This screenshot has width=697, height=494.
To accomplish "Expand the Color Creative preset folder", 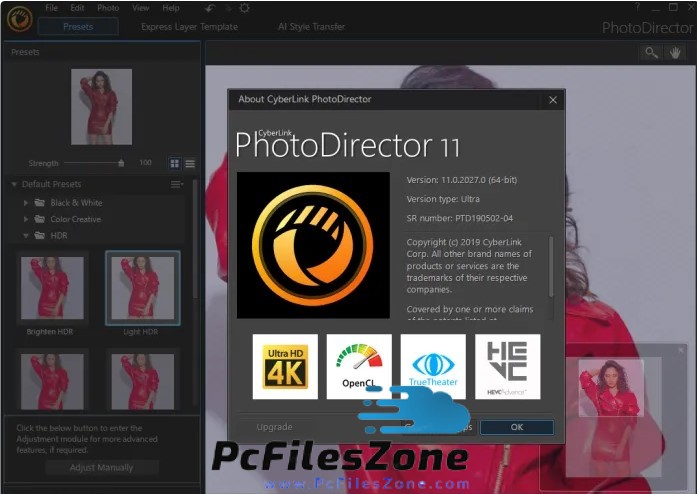I will pyautogui.click(x=26, y=219).
